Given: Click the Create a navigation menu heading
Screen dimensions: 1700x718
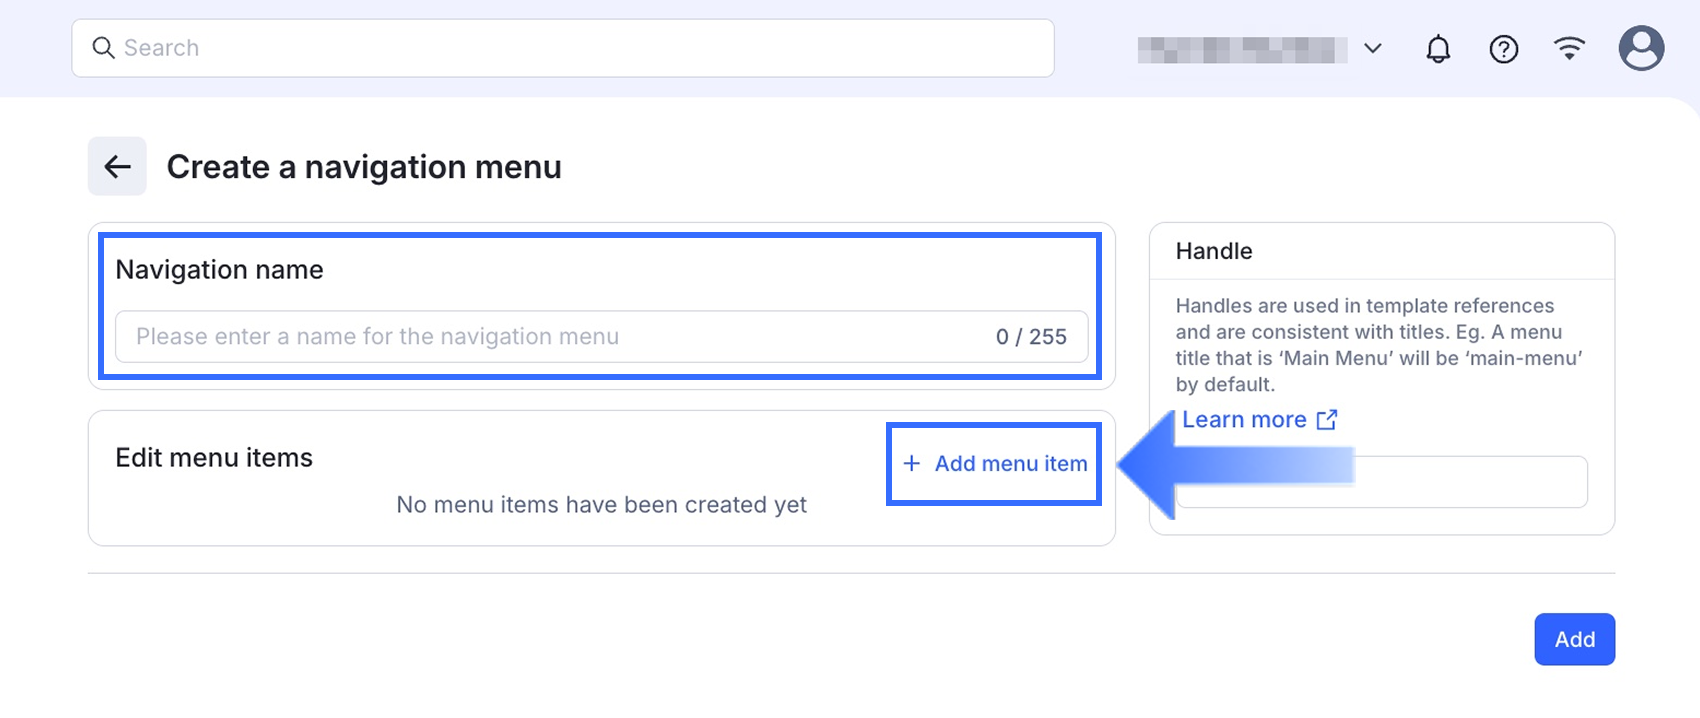Looking at the screenshot, I should click(364, 167).
